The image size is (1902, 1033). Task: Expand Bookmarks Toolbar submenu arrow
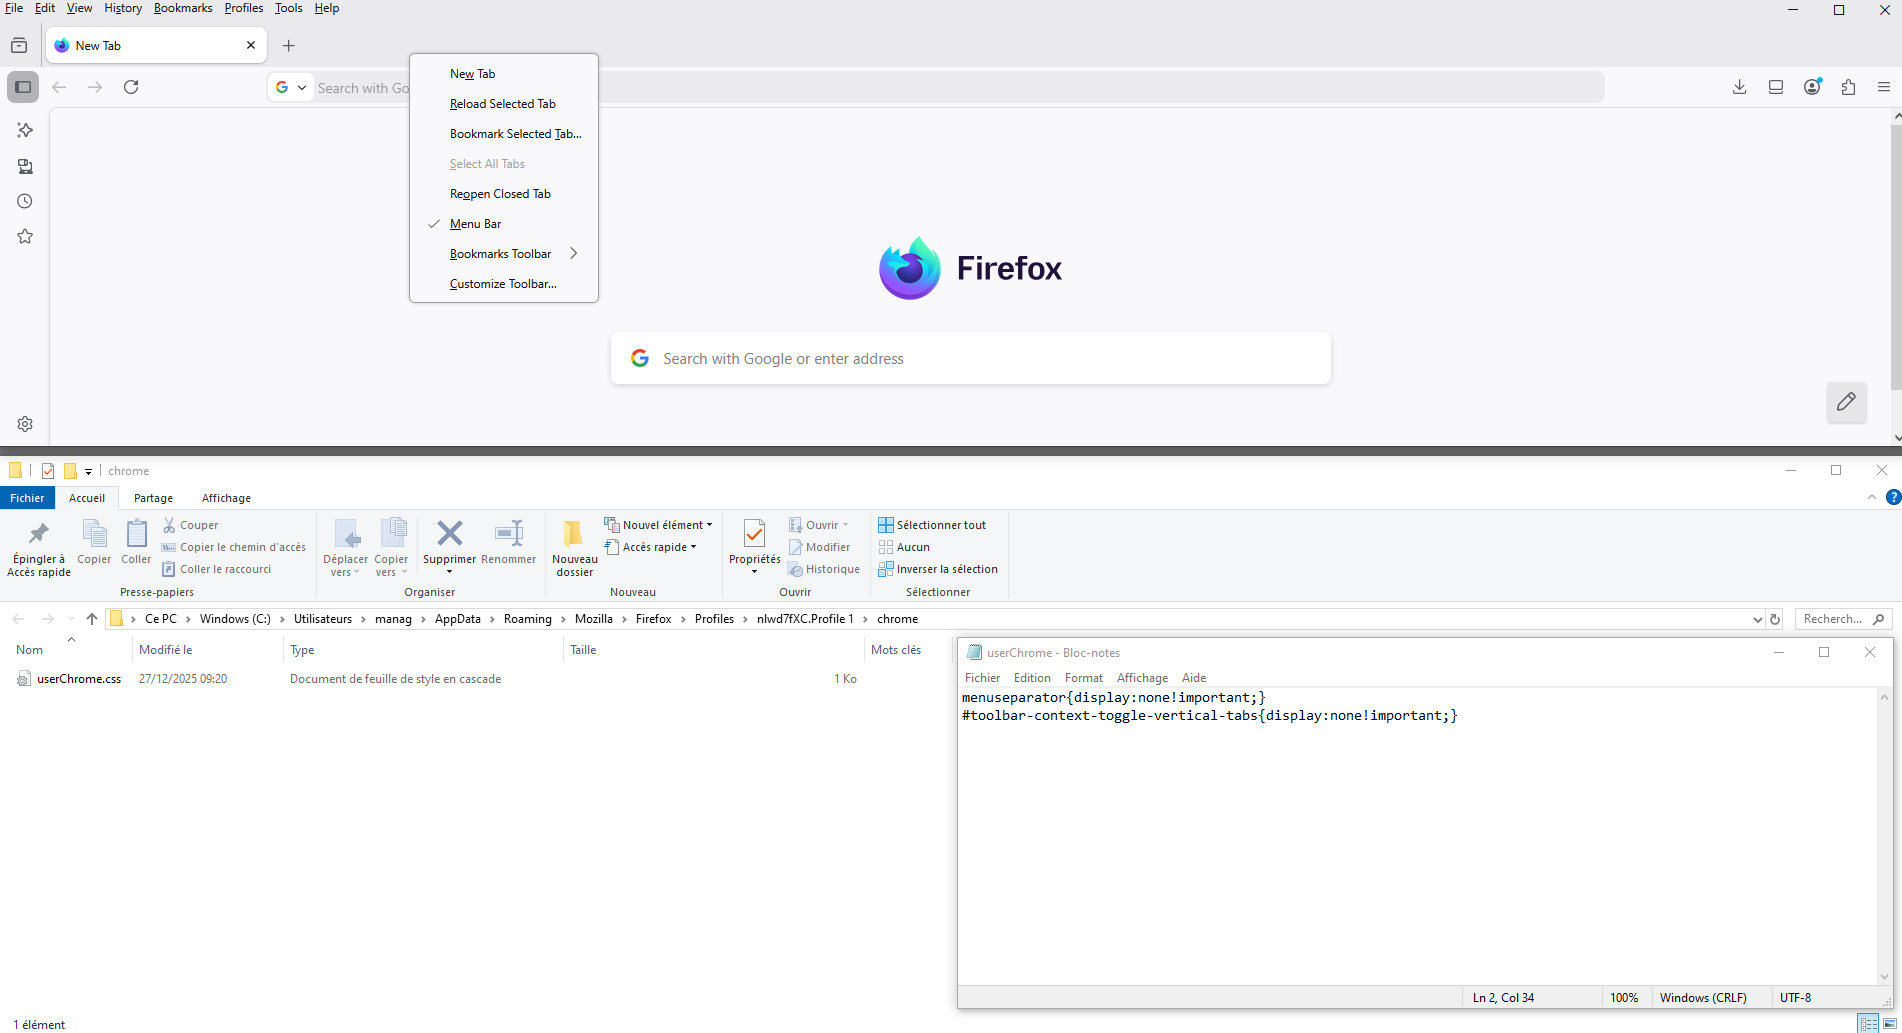tap(574, 254)
